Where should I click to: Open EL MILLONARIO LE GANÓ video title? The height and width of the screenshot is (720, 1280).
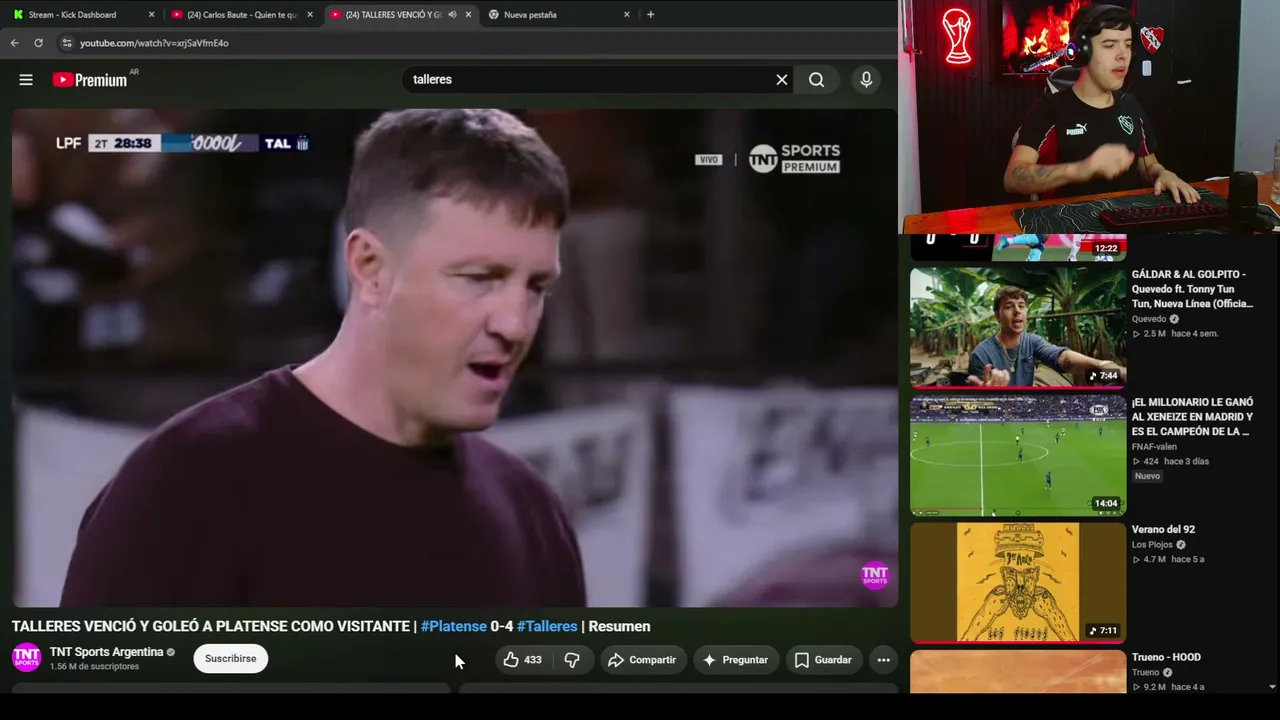point(1192,417)
